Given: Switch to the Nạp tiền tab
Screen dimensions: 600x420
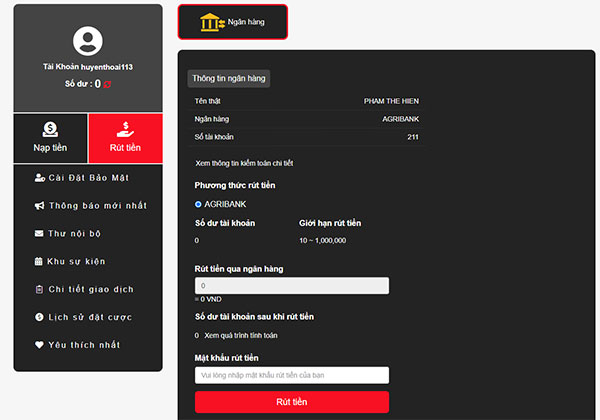Looking at the screenshot, I should pos(50,138).
